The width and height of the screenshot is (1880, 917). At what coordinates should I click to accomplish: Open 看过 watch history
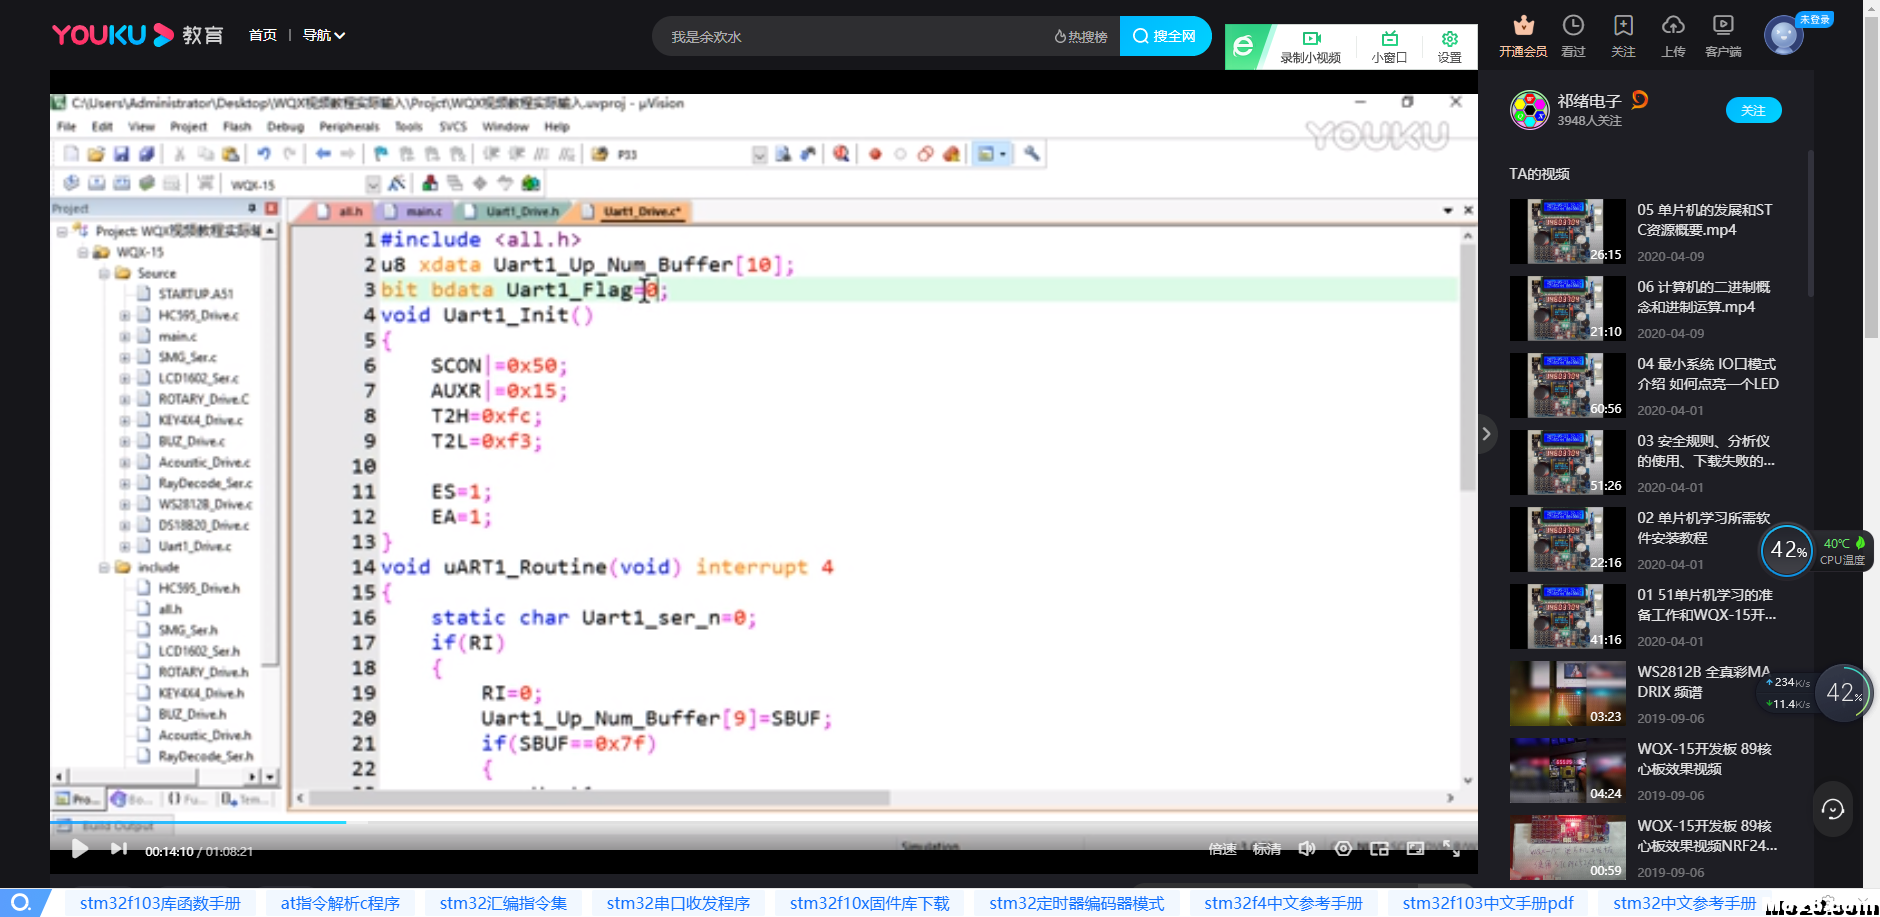click(1573, 36)
